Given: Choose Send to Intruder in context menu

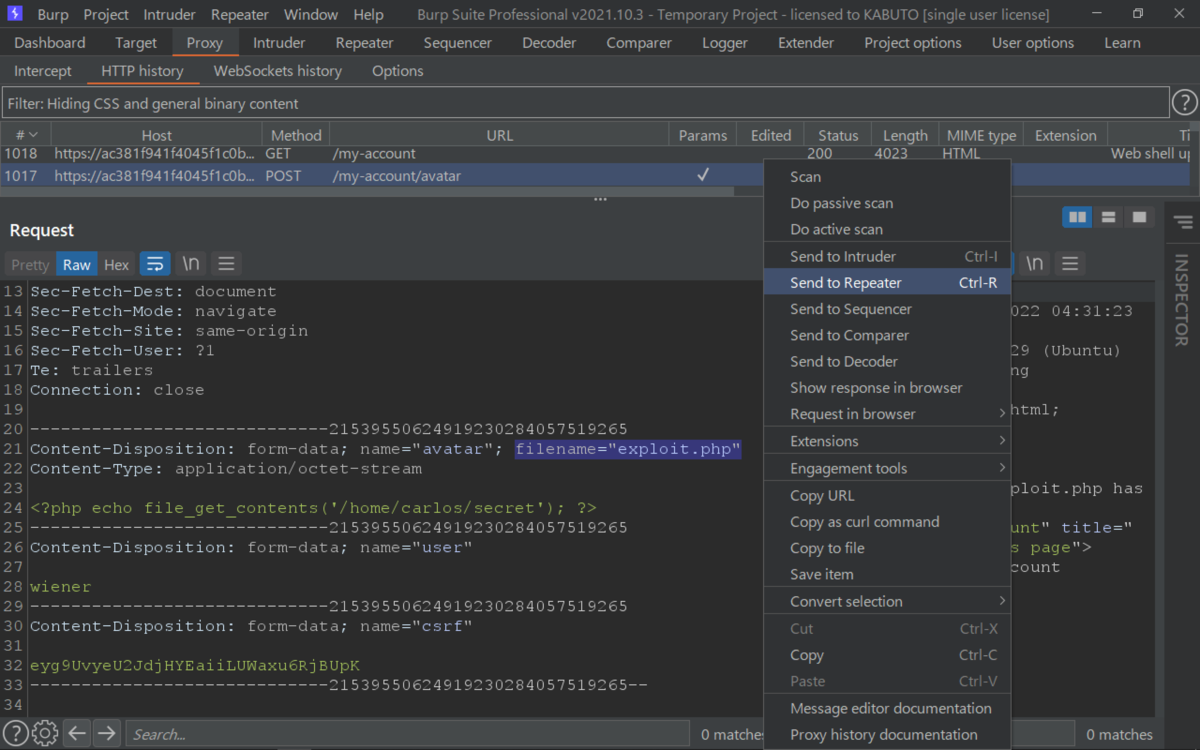Looking at the screenshot, I should pyautogui.click(x=886, y=256).
